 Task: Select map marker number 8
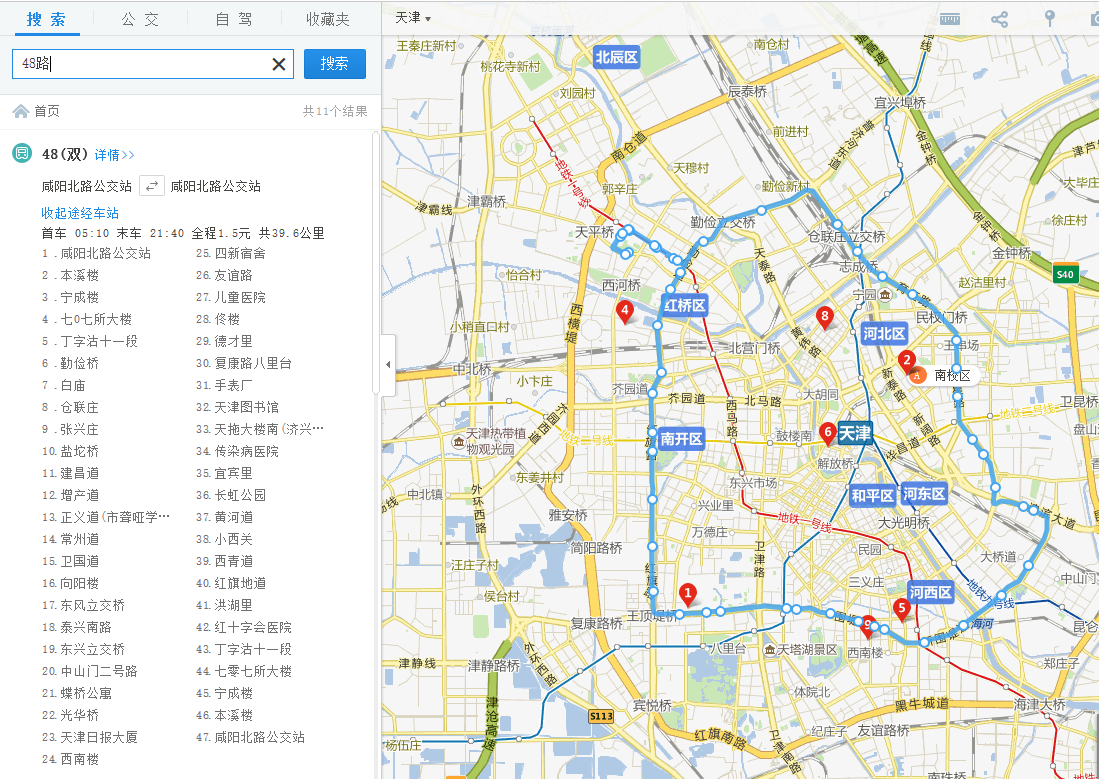point(824,318)
